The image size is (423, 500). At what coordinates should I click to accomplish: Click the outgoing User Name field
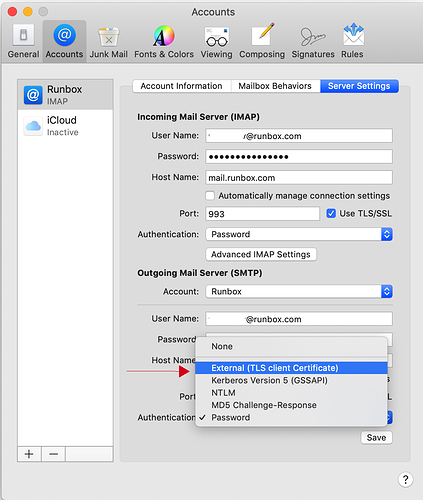pos(299,319)
